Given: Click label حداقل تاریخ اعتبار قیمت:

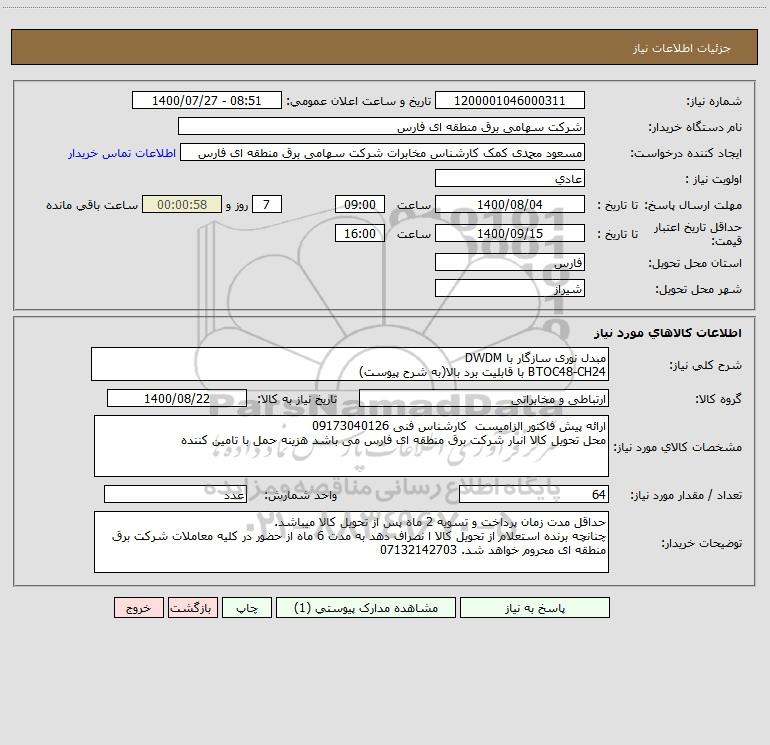Looking at the screenshot, I should coord(698,234).
